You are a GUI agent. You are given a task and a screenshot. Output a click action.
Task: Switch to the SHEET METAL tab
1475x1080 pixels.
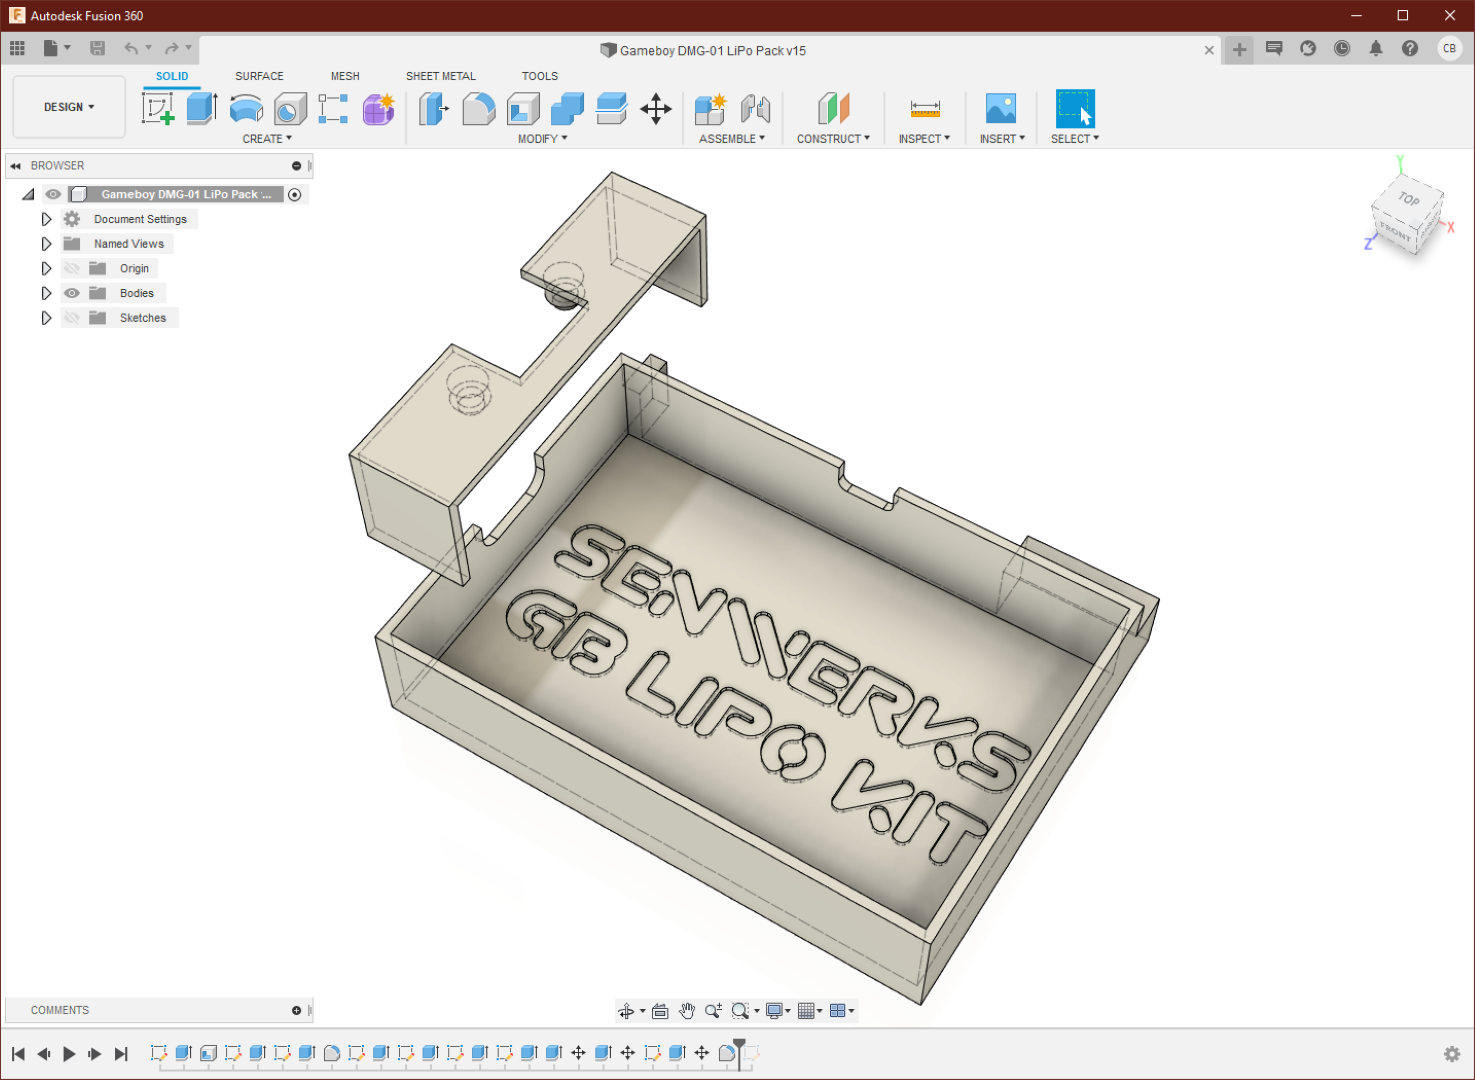(x=441, y=76)
